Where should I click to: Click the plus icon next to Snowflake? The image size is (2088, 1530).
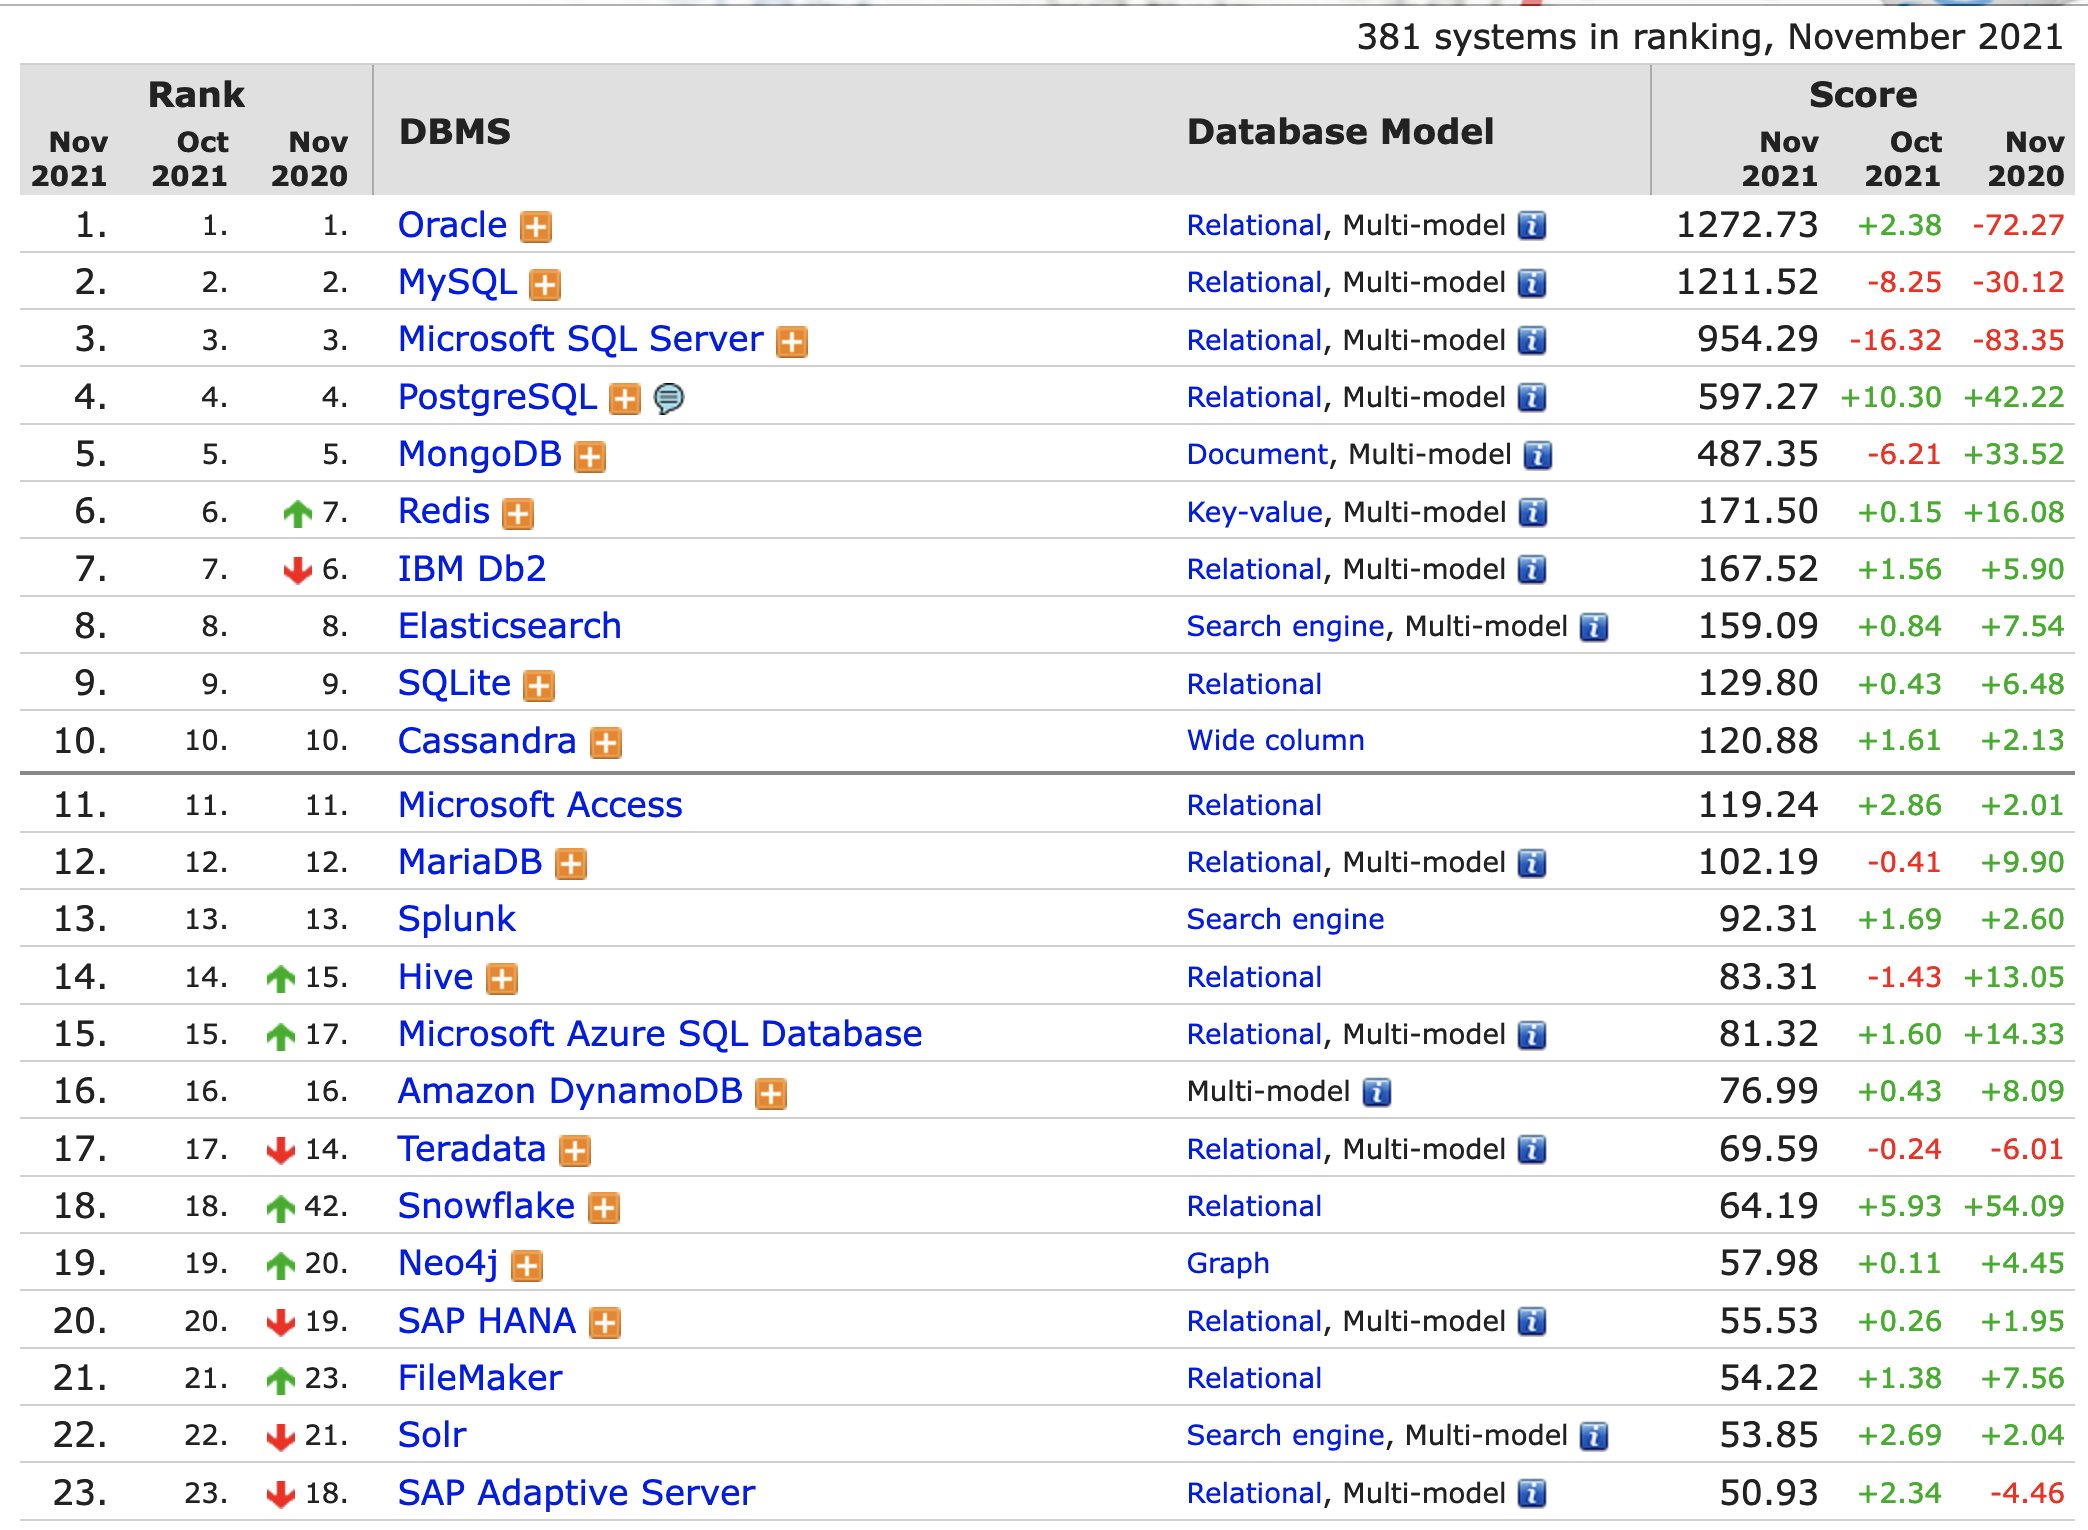(604, 1208)
